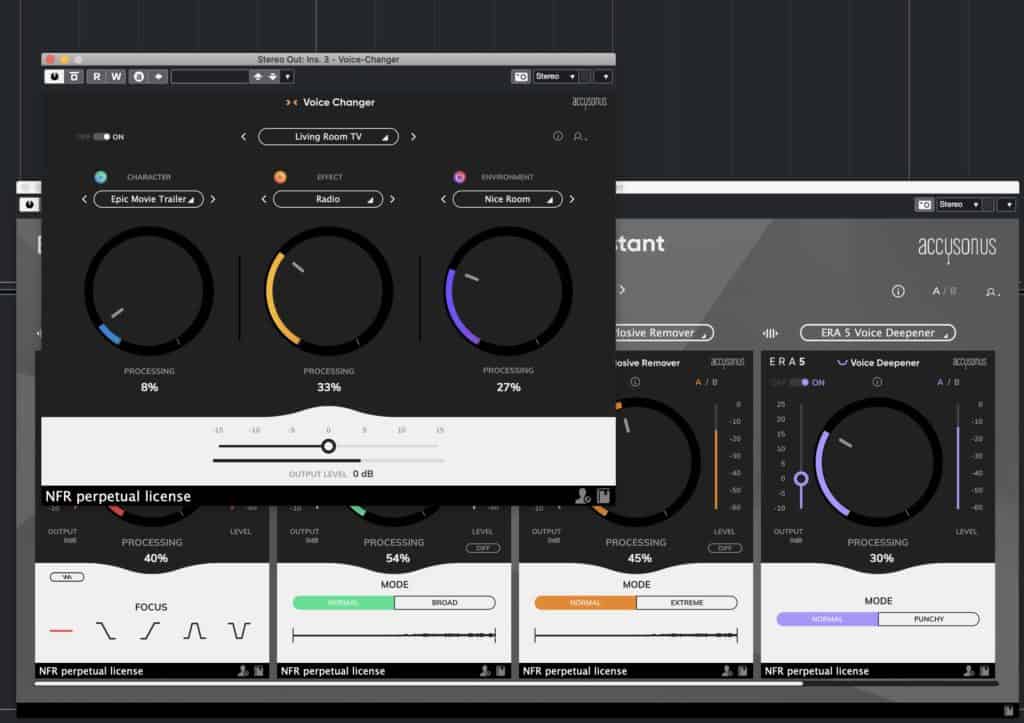1024x723 pixels.
Task: Select the flat red line Focus shape
Action: [61, 630]
